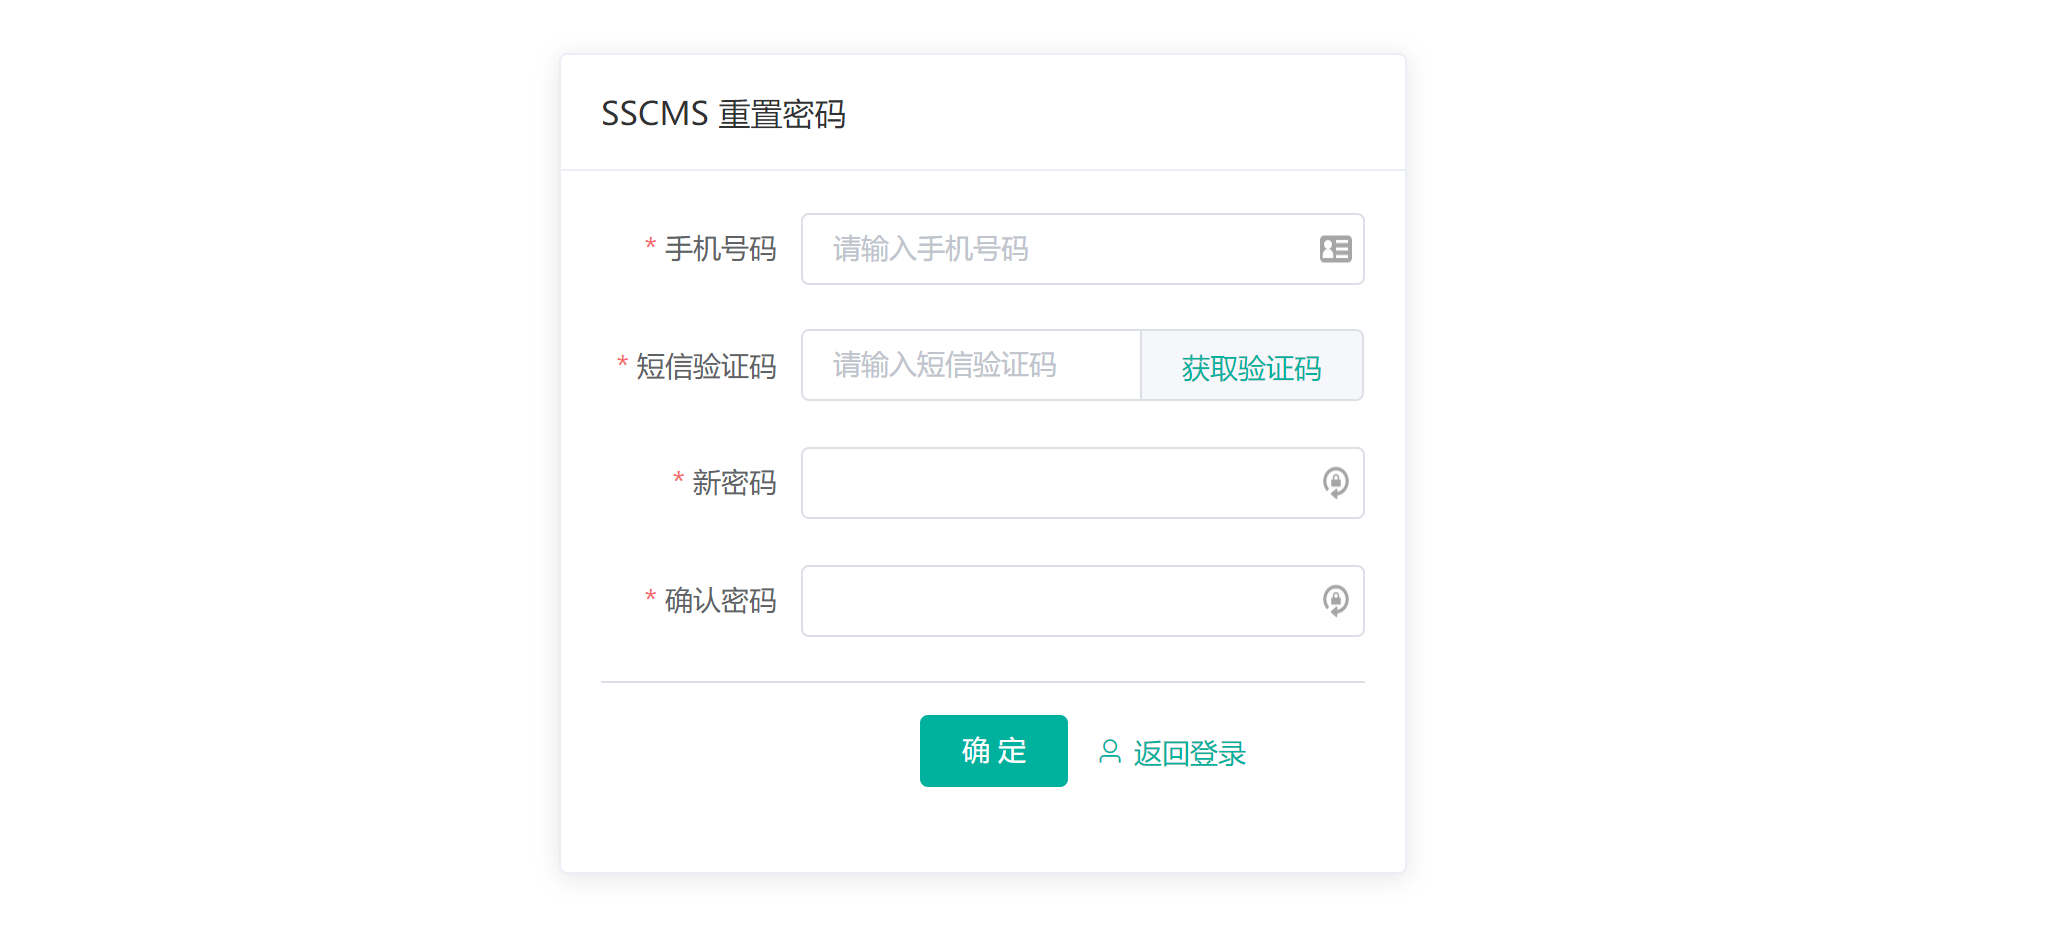
Task: Open 返回登录 to go back
Action: point(1190,752)
